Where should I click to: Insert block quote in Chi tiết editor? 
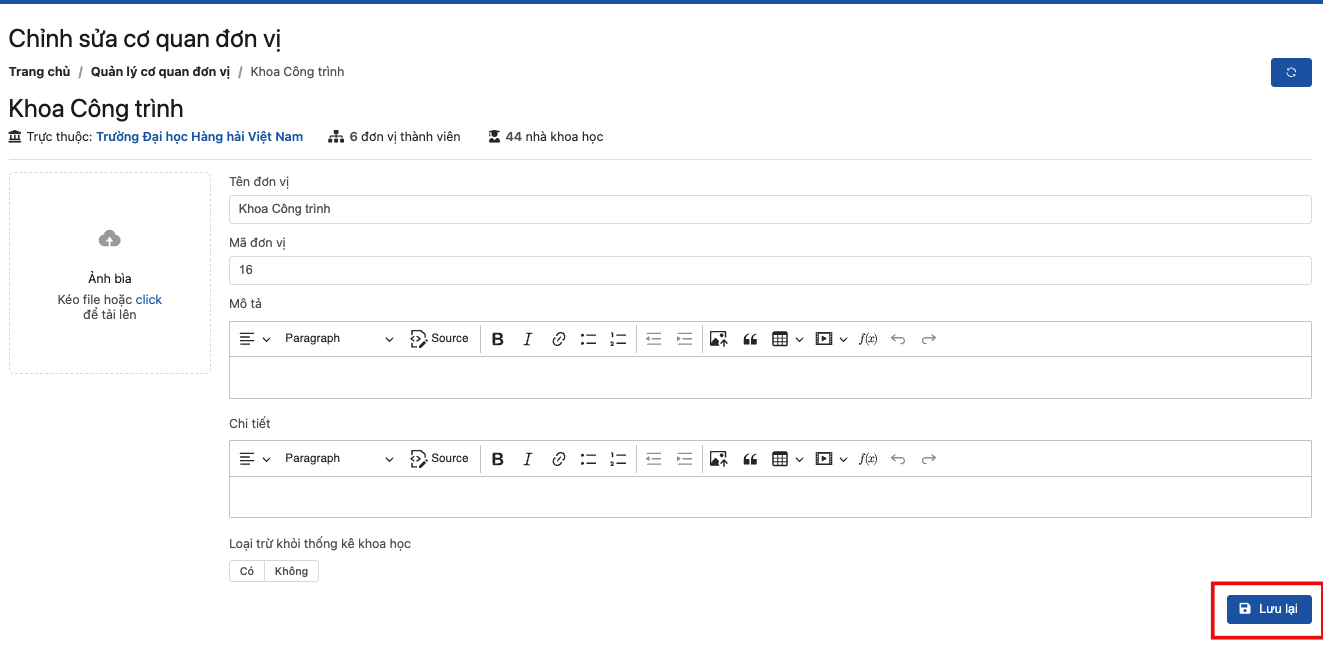click(750, 459)
